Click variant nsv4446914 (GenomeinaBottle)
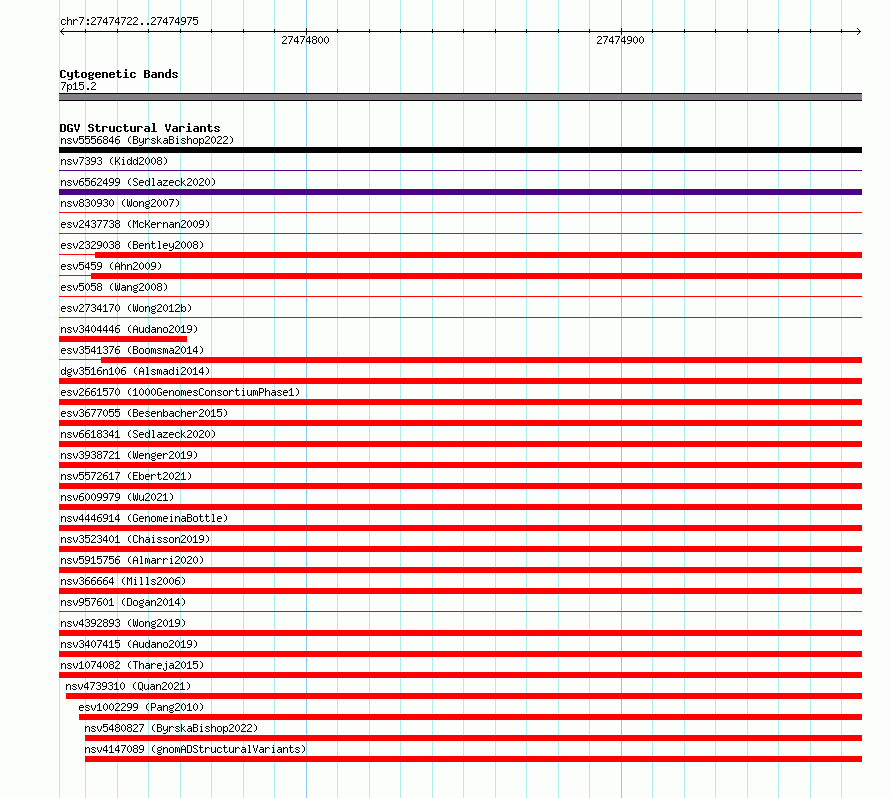 pyautogui.click(x=144, y=518)
